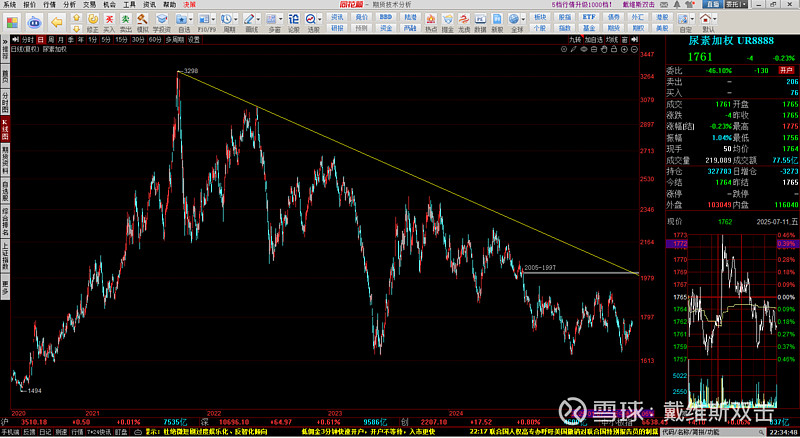The width and height of the screenshot is (800, 438).
Task: Click the 周期 clock icon
Action: tap(226, 19)
